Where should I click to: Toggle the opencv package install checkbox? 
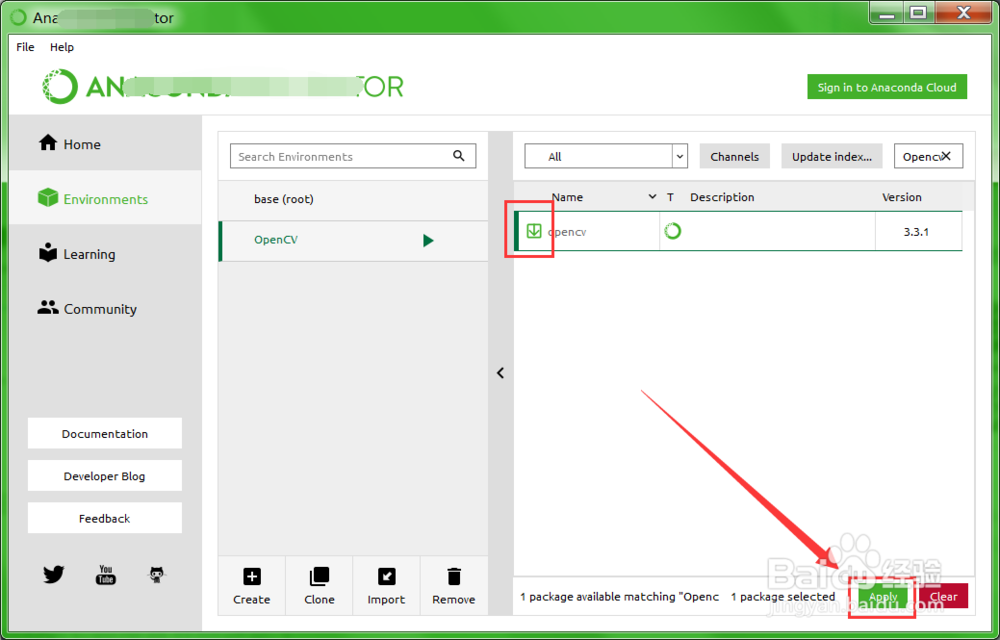pyautogui.click(x=534, y=231)
